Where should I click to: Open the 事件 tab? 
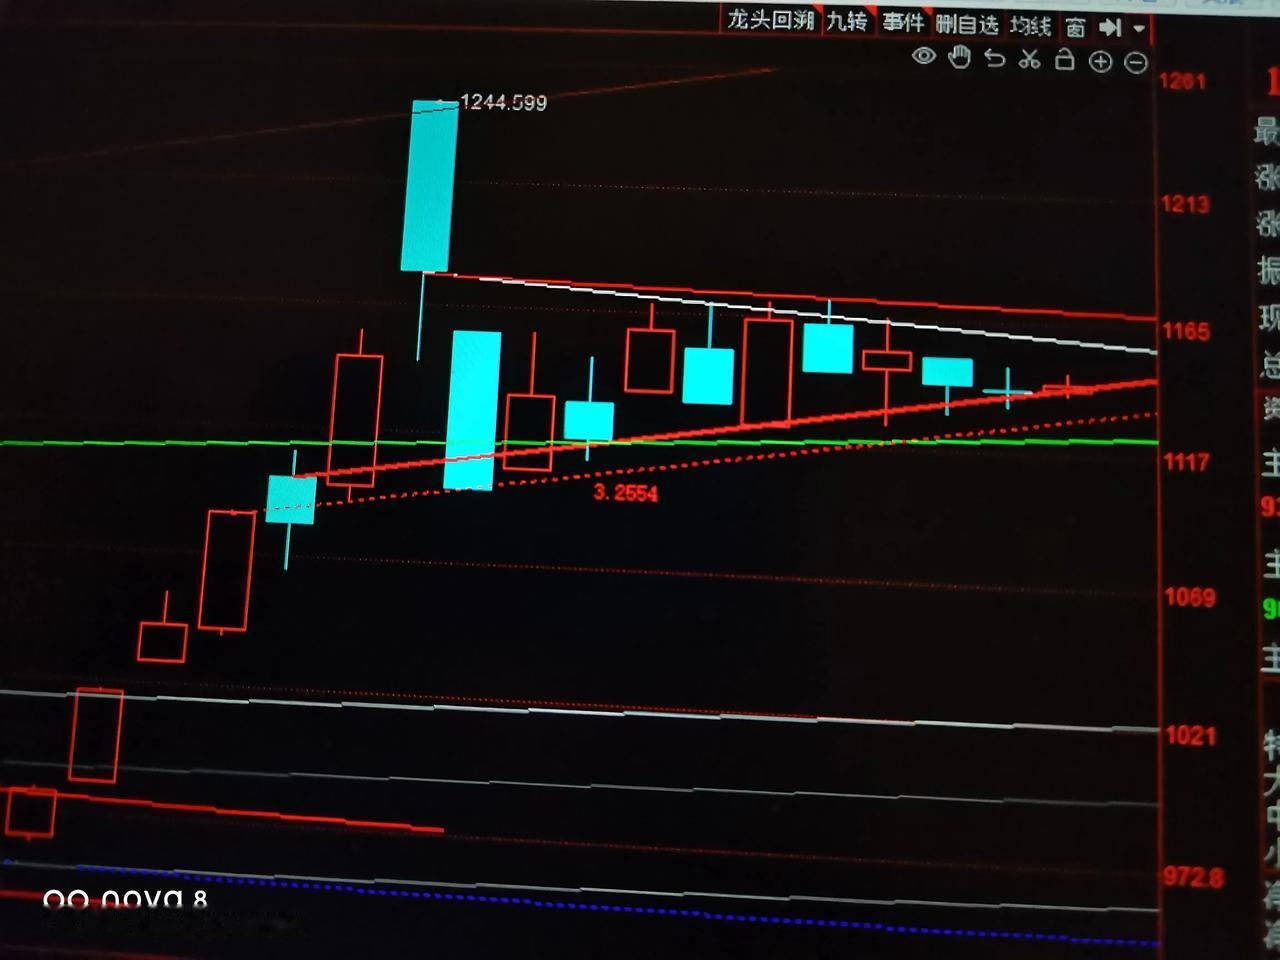tap(903, 23)
